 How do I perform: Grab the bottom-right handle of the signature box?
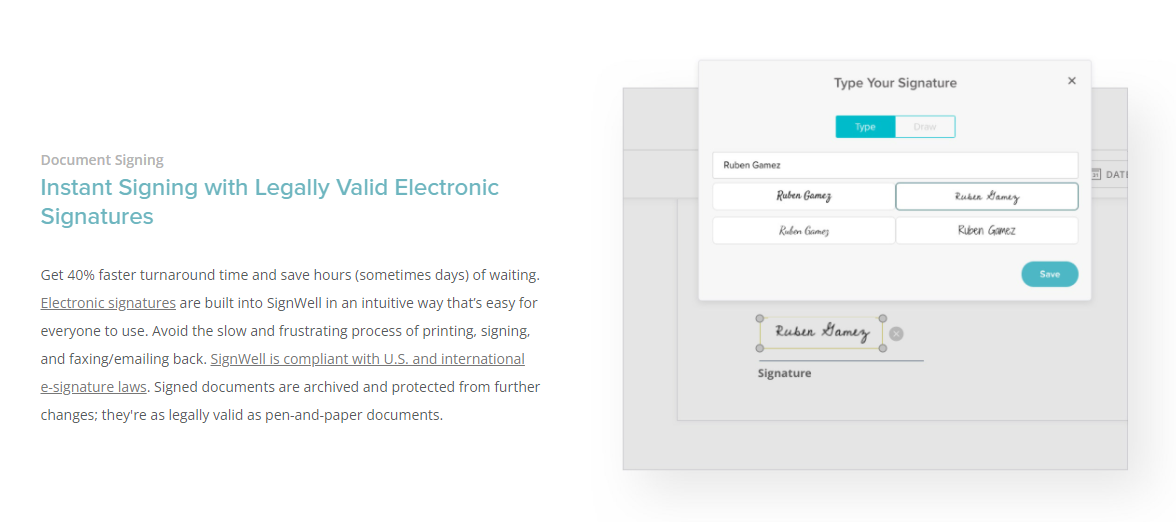pos(883,348)
